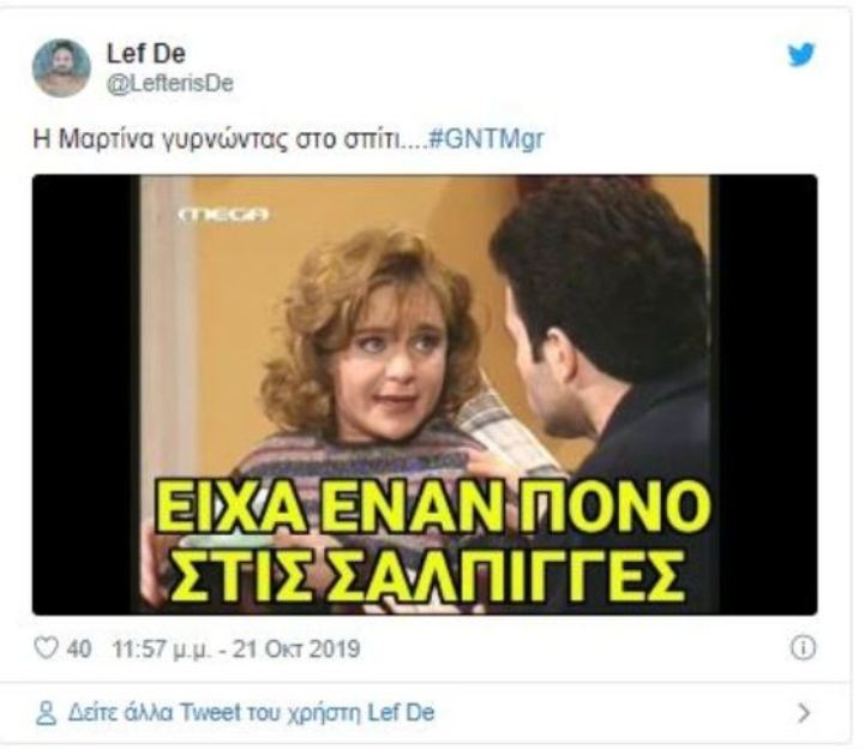Follow the #GNTMgr hashtag link
Image resolution: width=864 pixels, height=754 pixels.
point(486,139)
